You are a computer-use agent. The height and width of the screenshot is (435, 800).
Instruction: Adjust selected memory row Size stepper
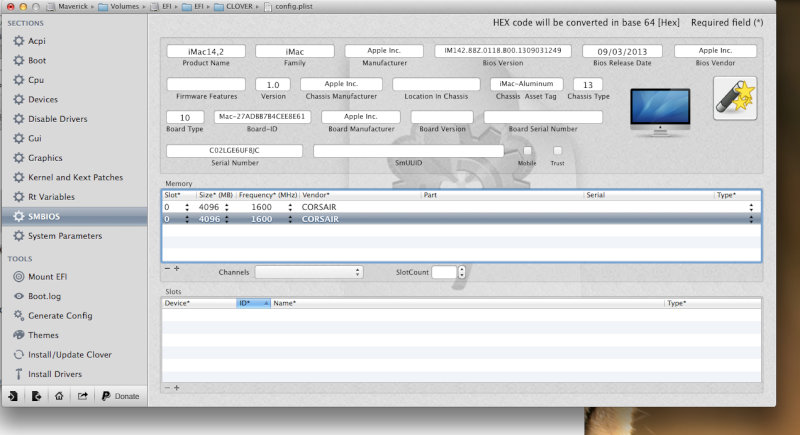tap(227, 219)
